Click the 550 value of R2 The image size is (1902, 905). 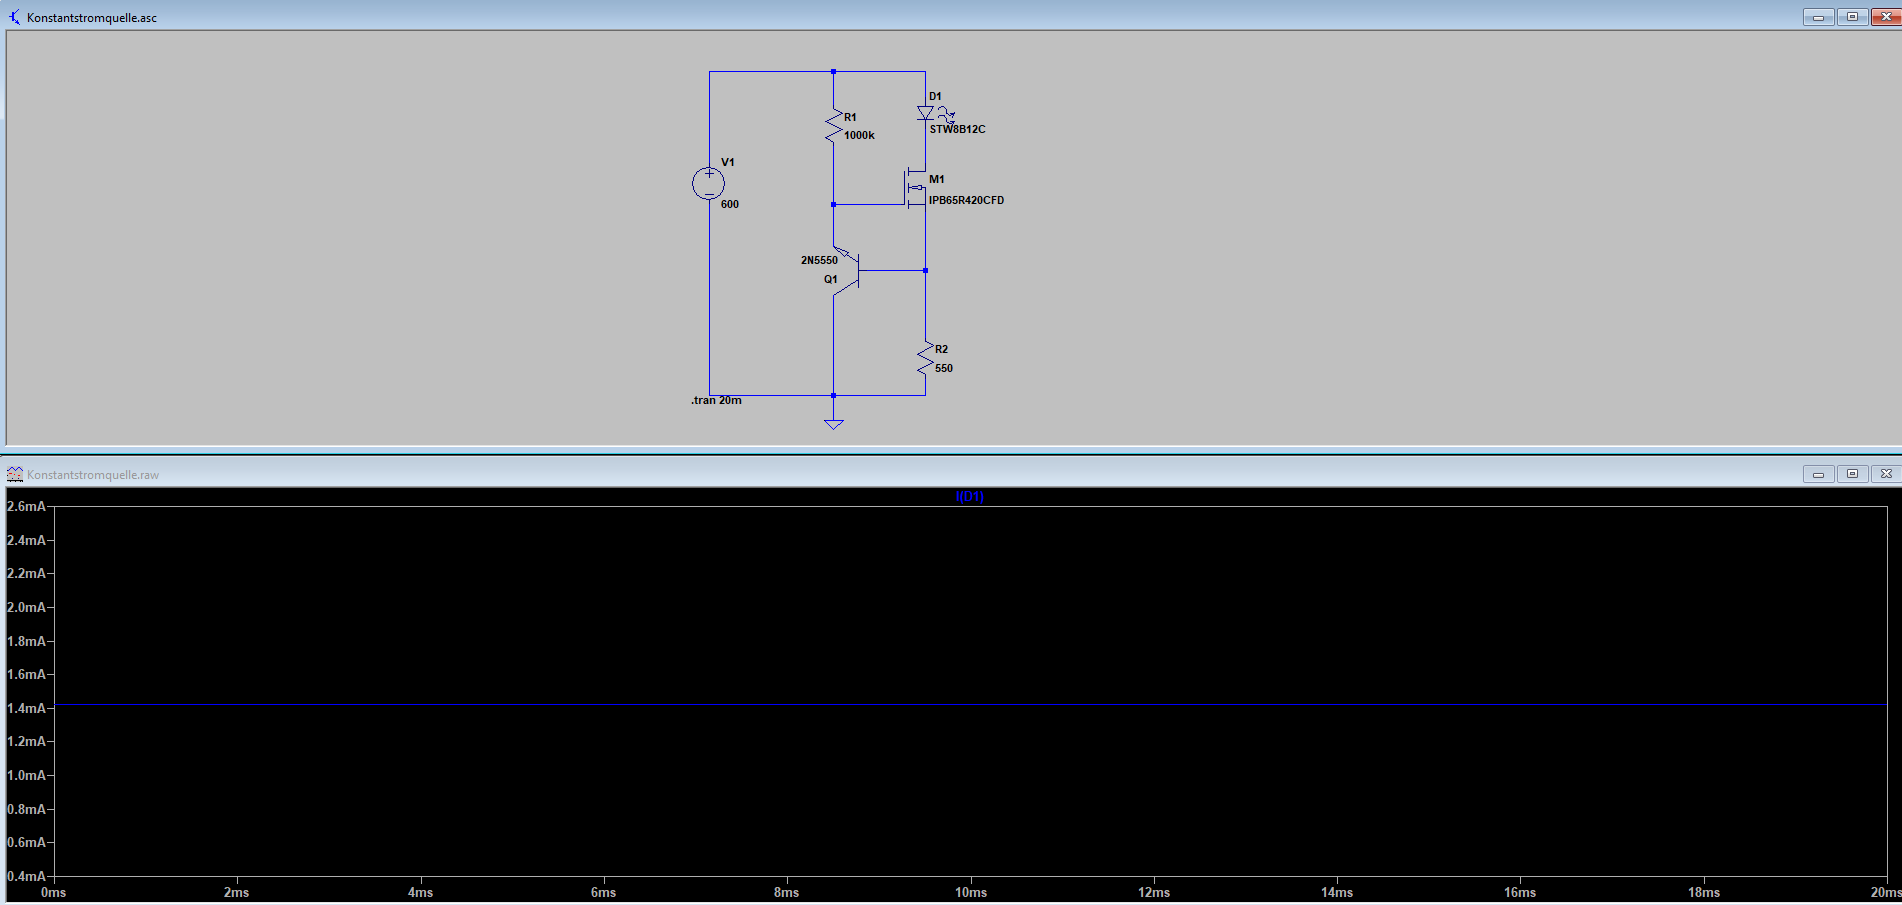point(944,368)
